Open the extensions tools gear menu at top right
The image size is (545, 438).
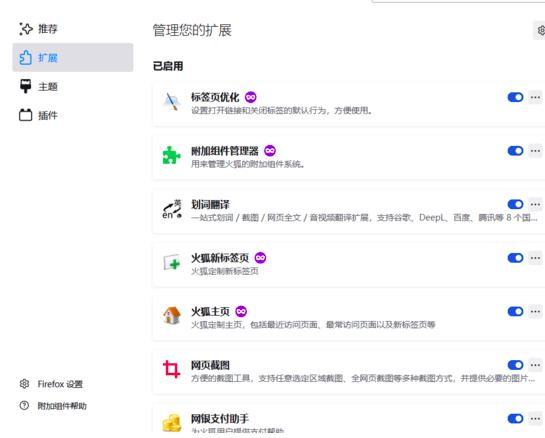coord(540,30)
